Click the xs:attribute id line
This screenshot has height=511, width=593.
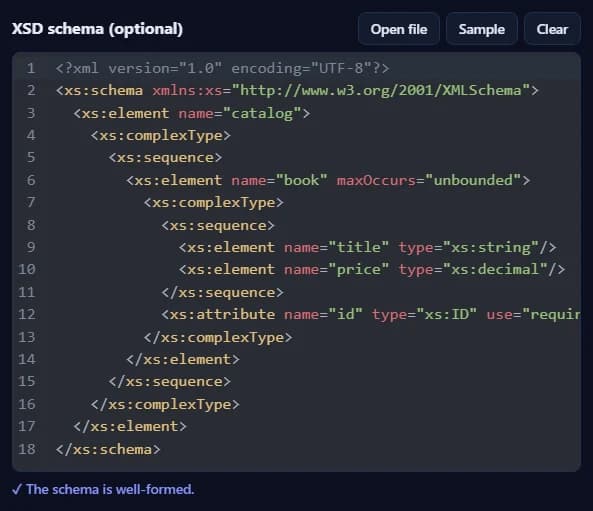pyautogui.click(x=371, y=314)
